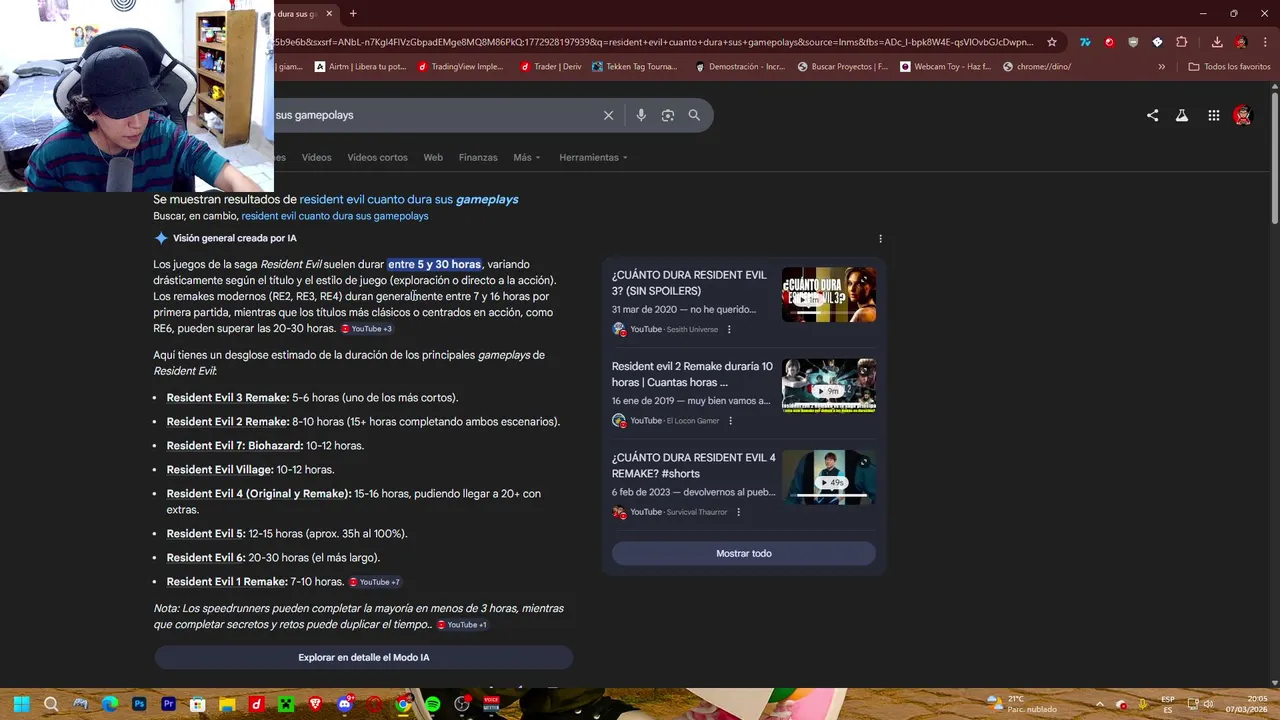
Task: Open the Chrome three-dot menu
Action: pos(1264,42)
